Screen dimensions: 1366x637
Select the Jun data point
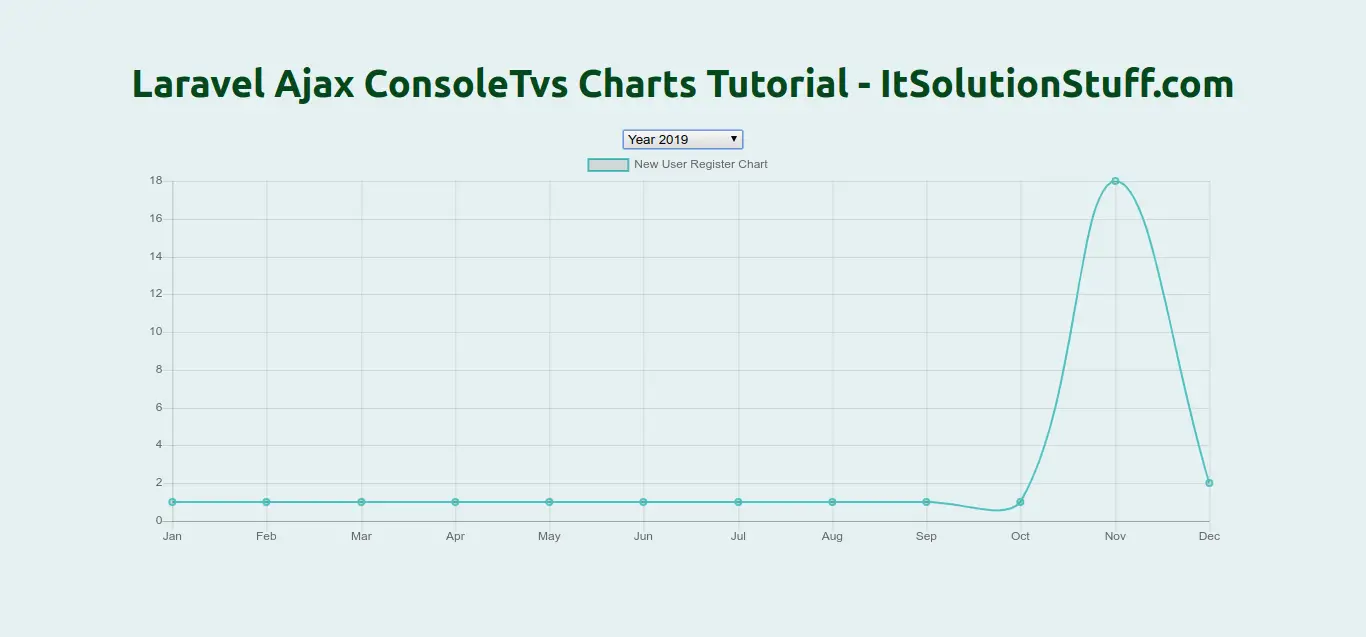(x=643, y=502)
